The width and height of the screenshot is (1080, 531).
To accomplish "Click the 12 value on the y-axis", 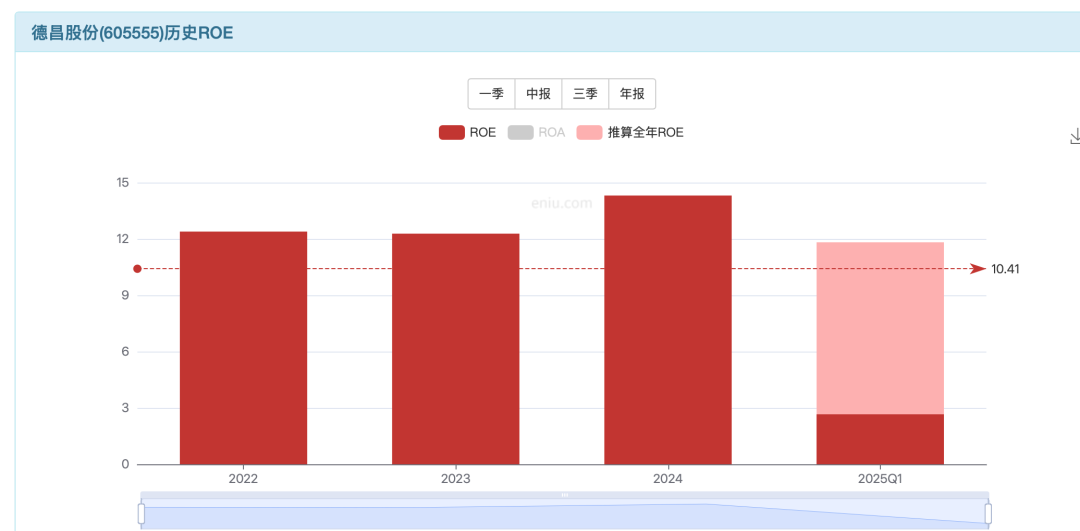I will 123,240.
